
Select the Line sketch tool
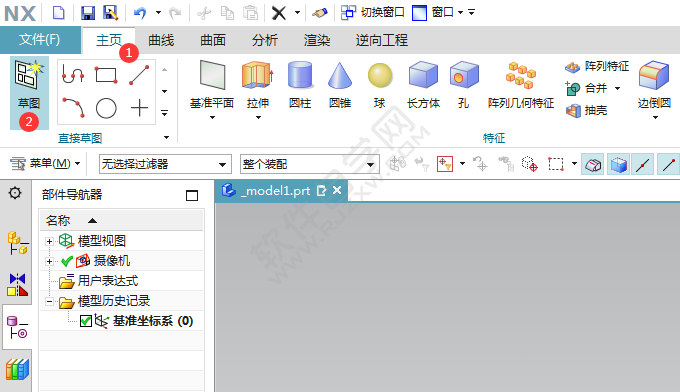(139, 75)
